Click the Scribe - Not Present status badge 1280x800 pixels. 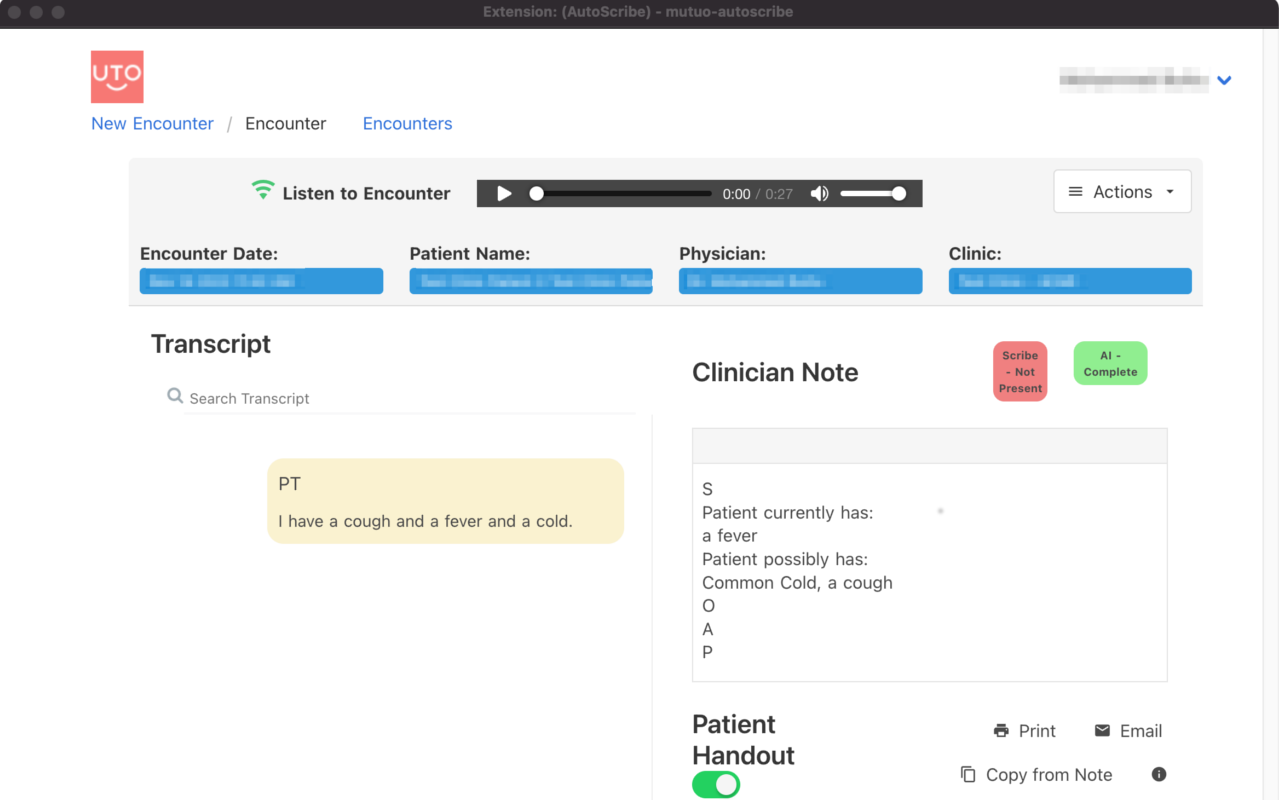click(x=1020, y=371)
